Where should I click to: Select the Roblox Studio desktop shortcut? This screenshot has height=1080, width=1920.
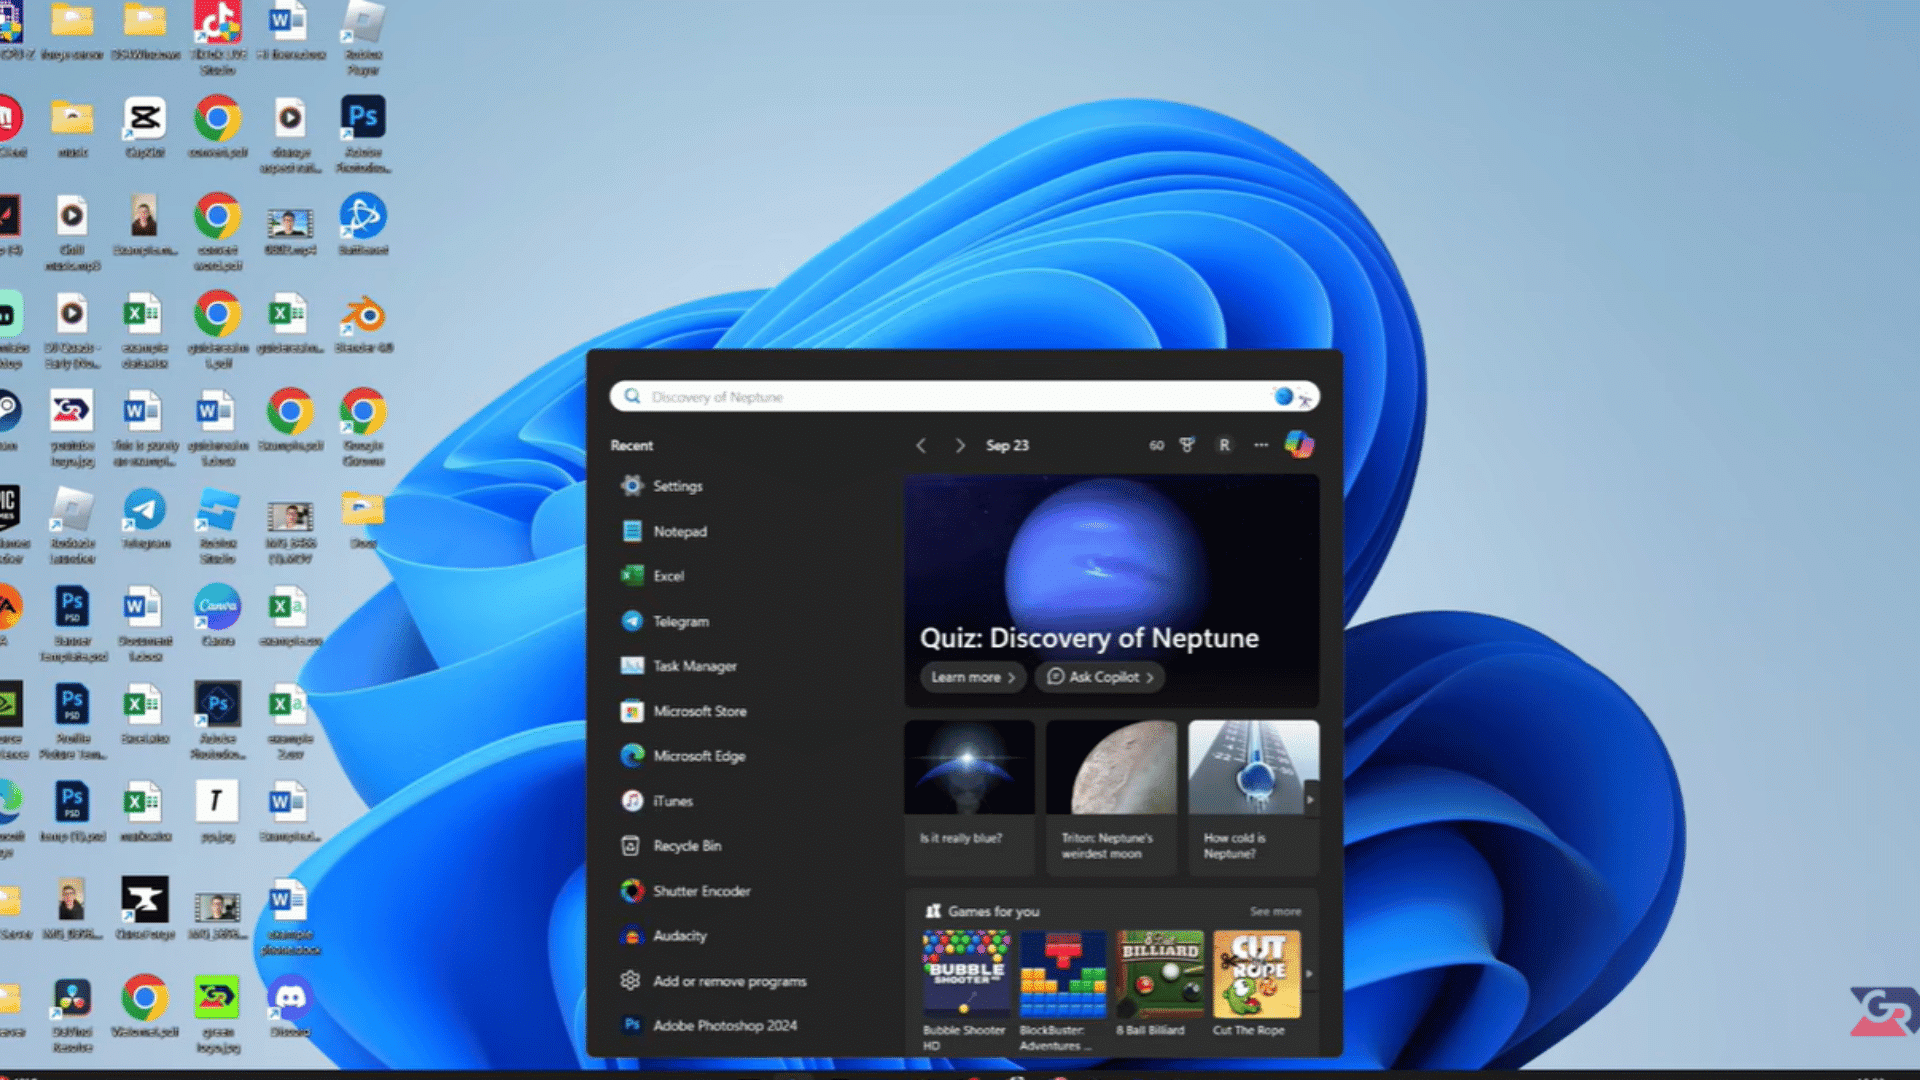point(217,527)
